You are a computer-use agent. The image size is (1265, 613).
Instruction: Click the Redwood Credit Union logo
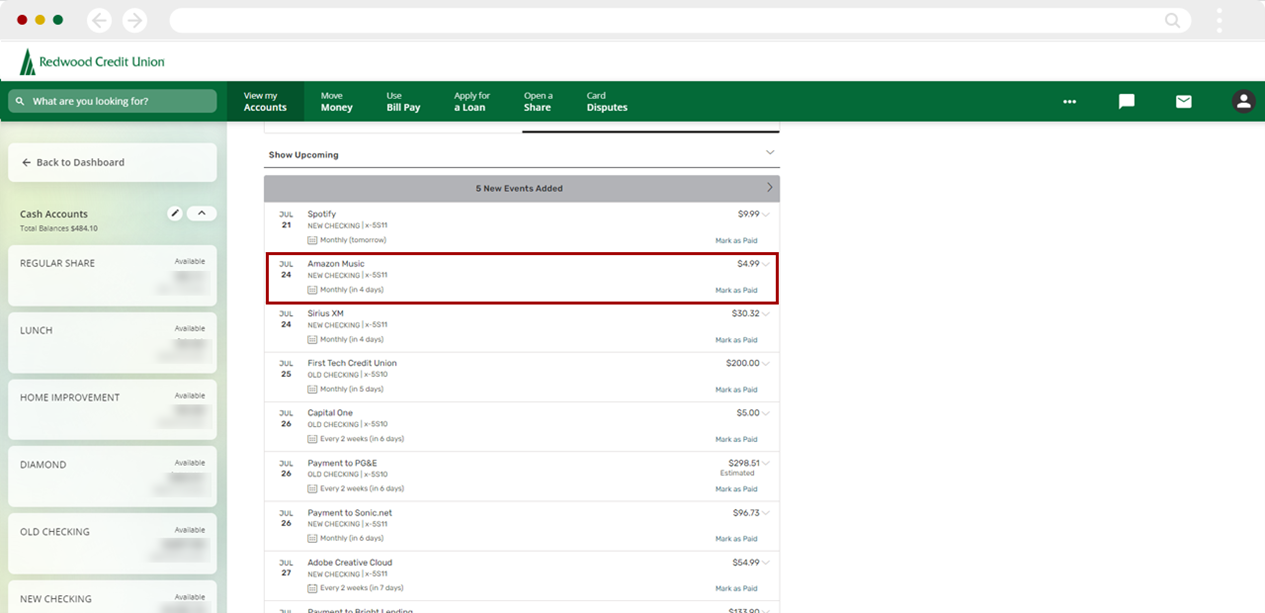tap(92, 62)
